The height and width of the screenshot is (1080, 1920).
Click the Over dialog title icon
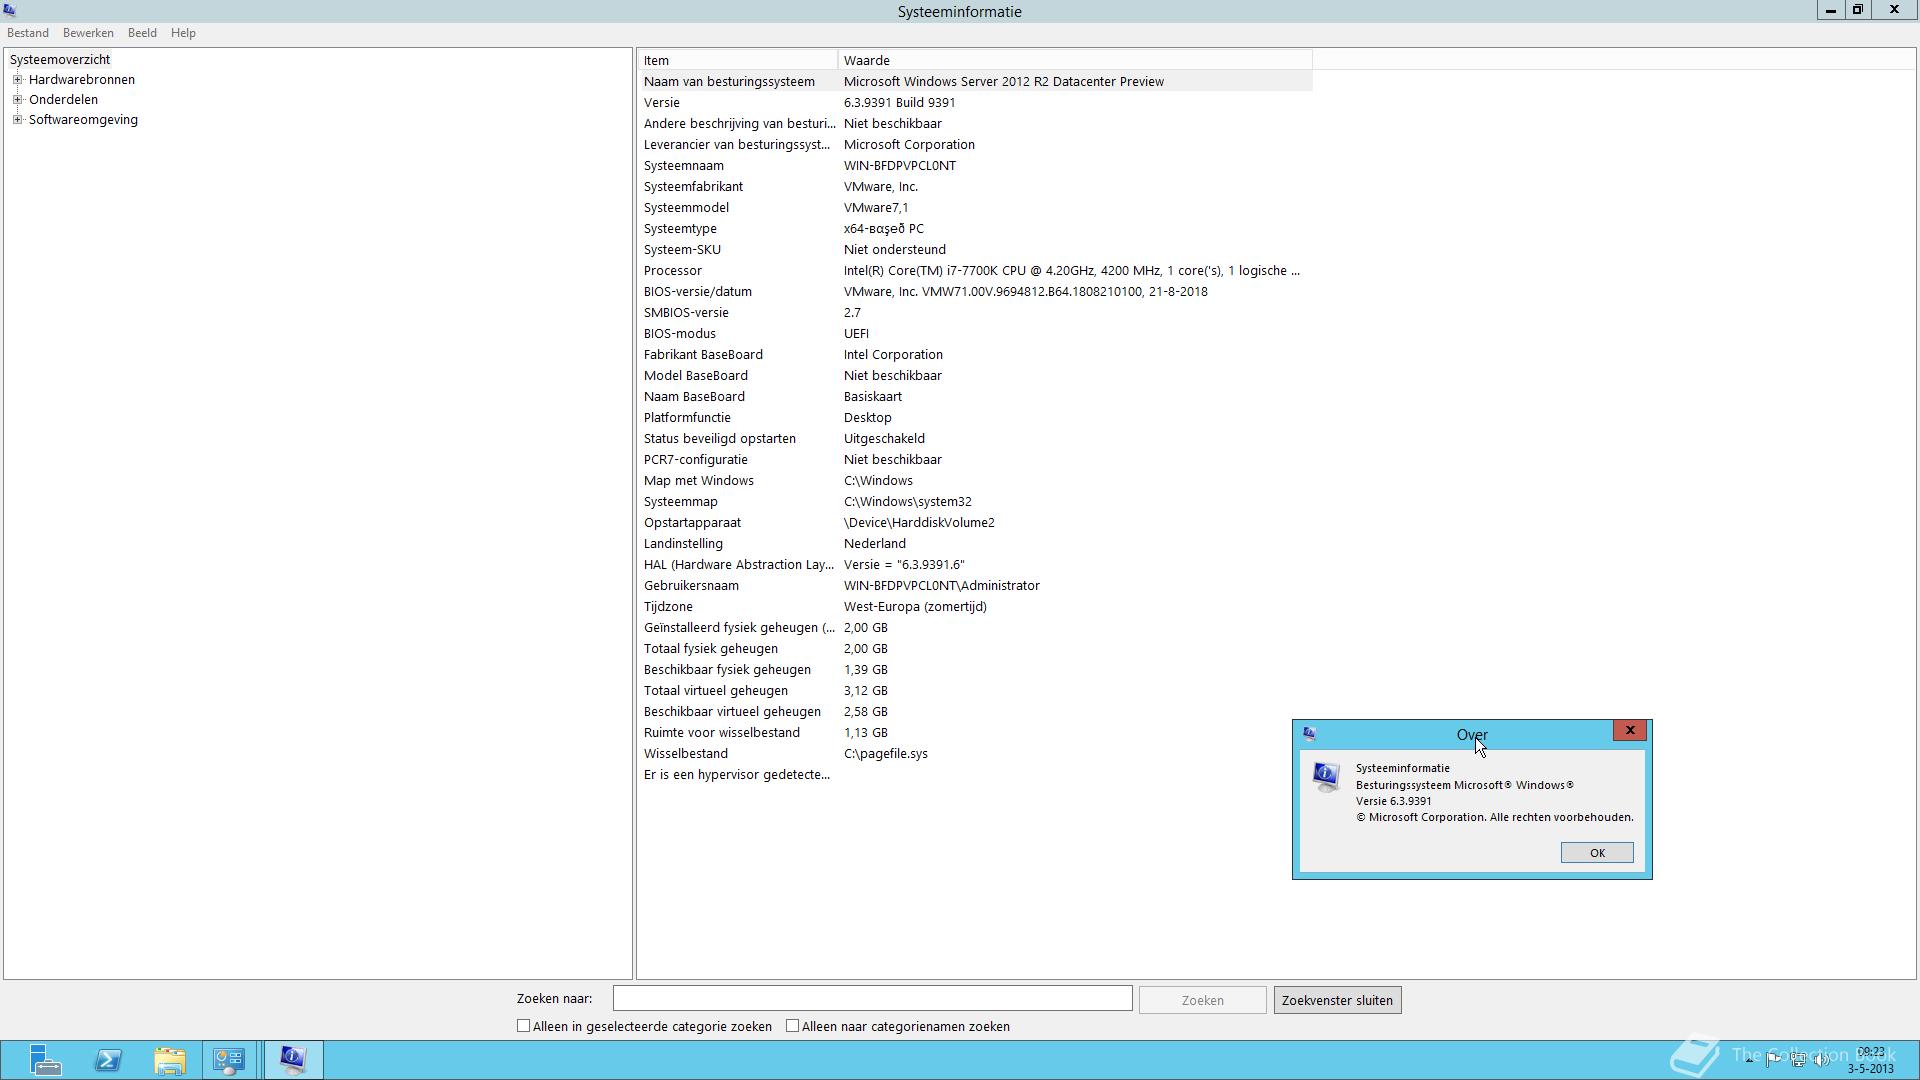[1309, 734]
